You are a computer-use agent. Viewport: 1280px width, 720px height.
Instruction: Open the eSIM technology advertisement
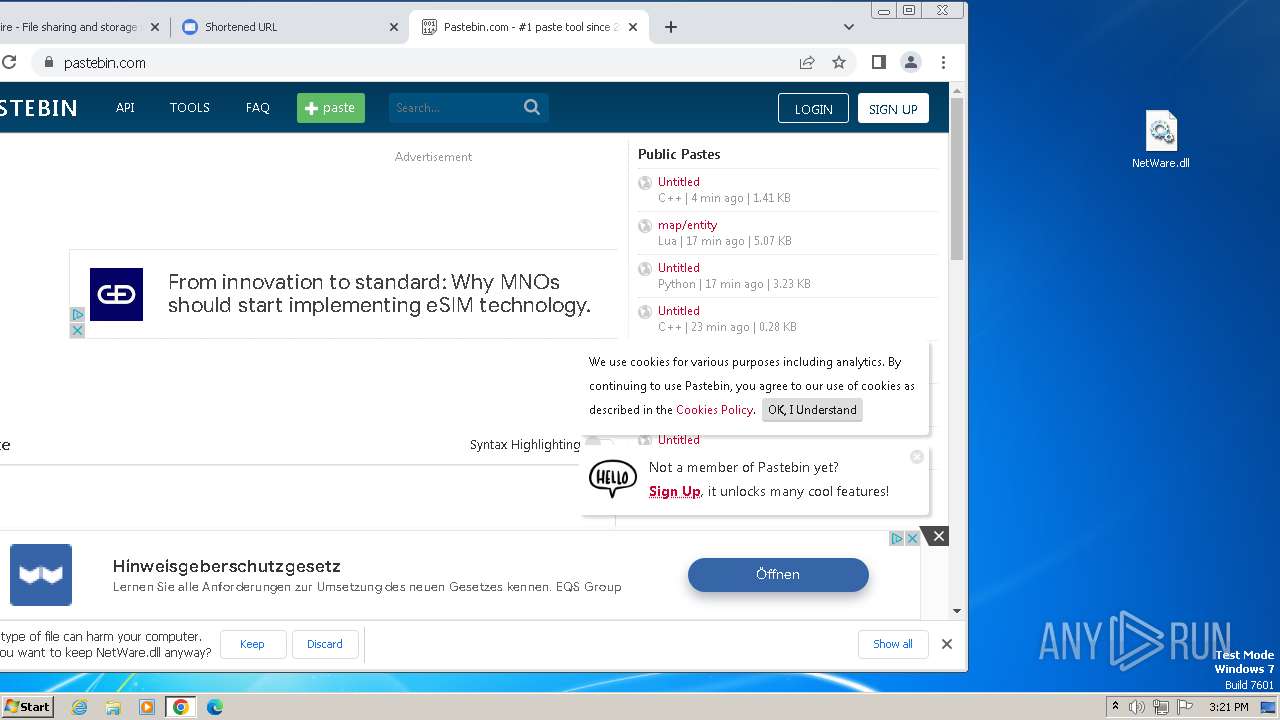tap(379, 294)
